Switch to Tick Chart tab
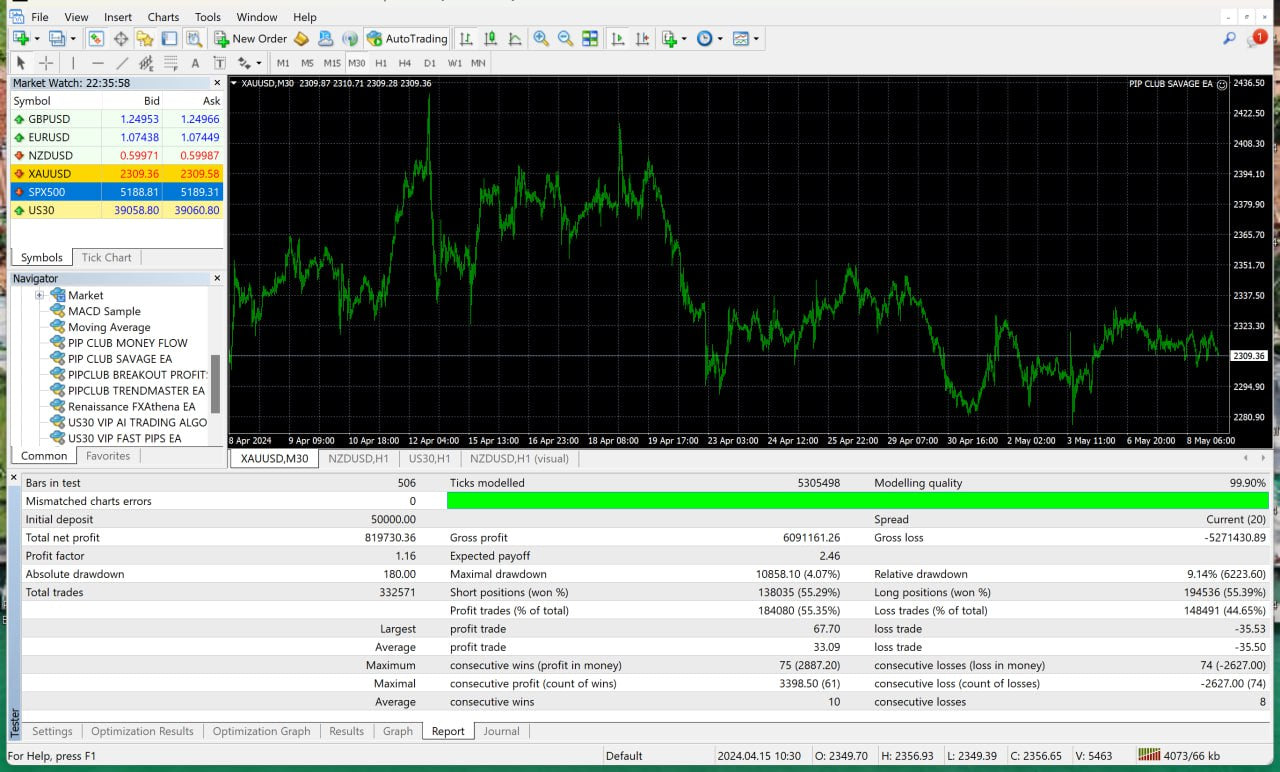Image resolution: width=1280 pixels, height=772 pixels. click(106, 257)
